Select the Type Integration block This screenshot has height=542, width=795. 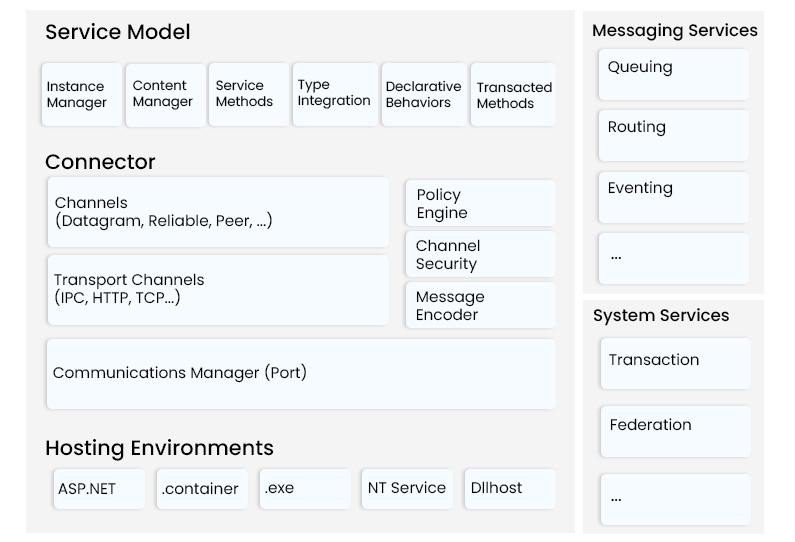[x=335, y=95]
